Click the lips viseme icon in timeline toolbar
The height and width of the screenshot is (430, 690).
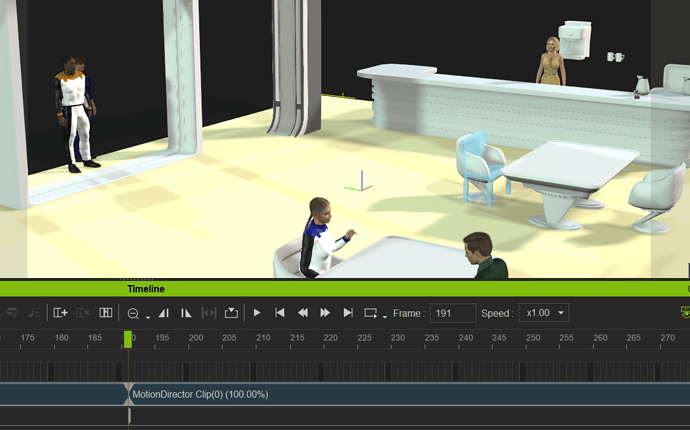(12, 313)
